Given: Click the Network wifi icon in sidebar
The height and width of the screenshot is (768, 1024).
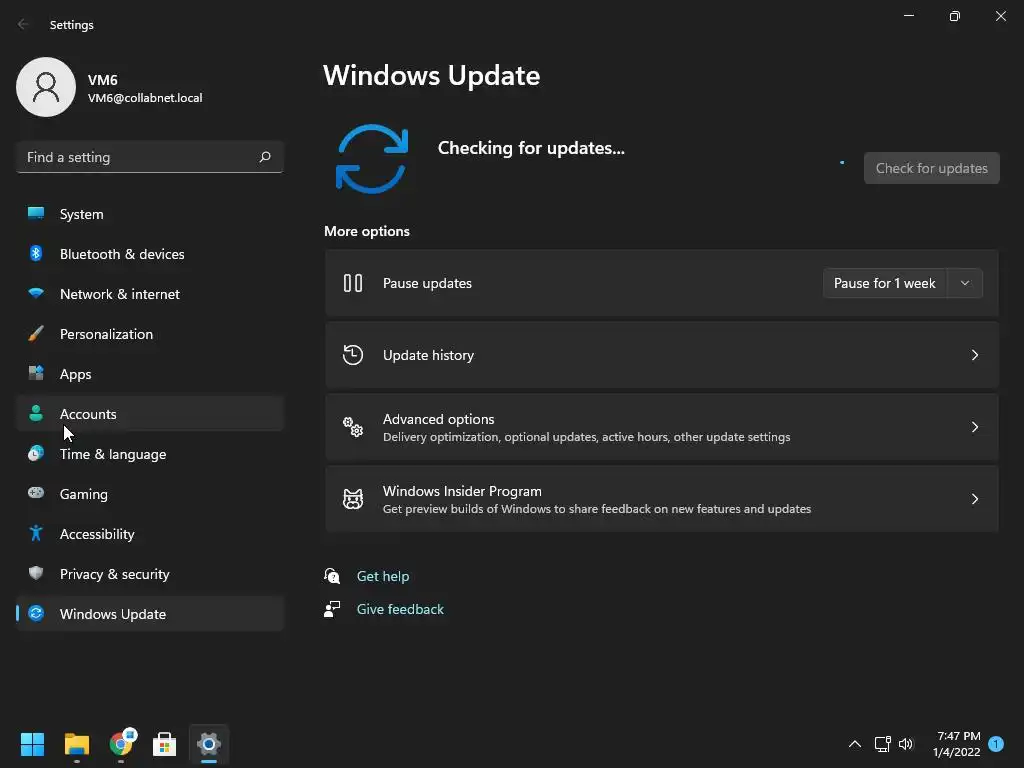Looking at the screenshot, I should point(36,293).
